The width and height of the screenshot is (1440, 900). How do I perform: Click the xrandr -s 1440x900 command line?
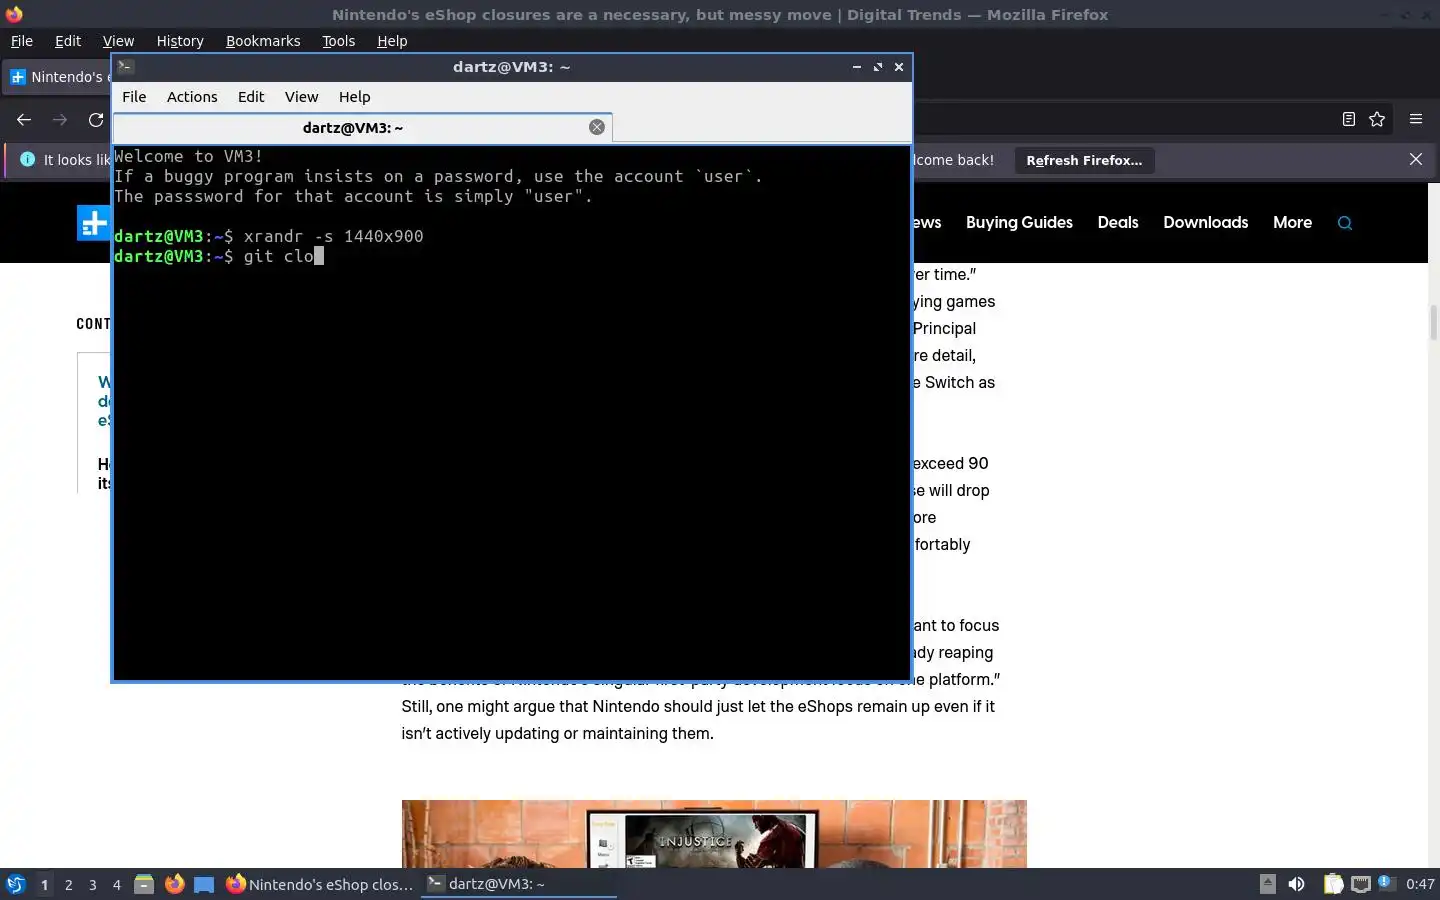pyautogui.click(x=269, y=236)
